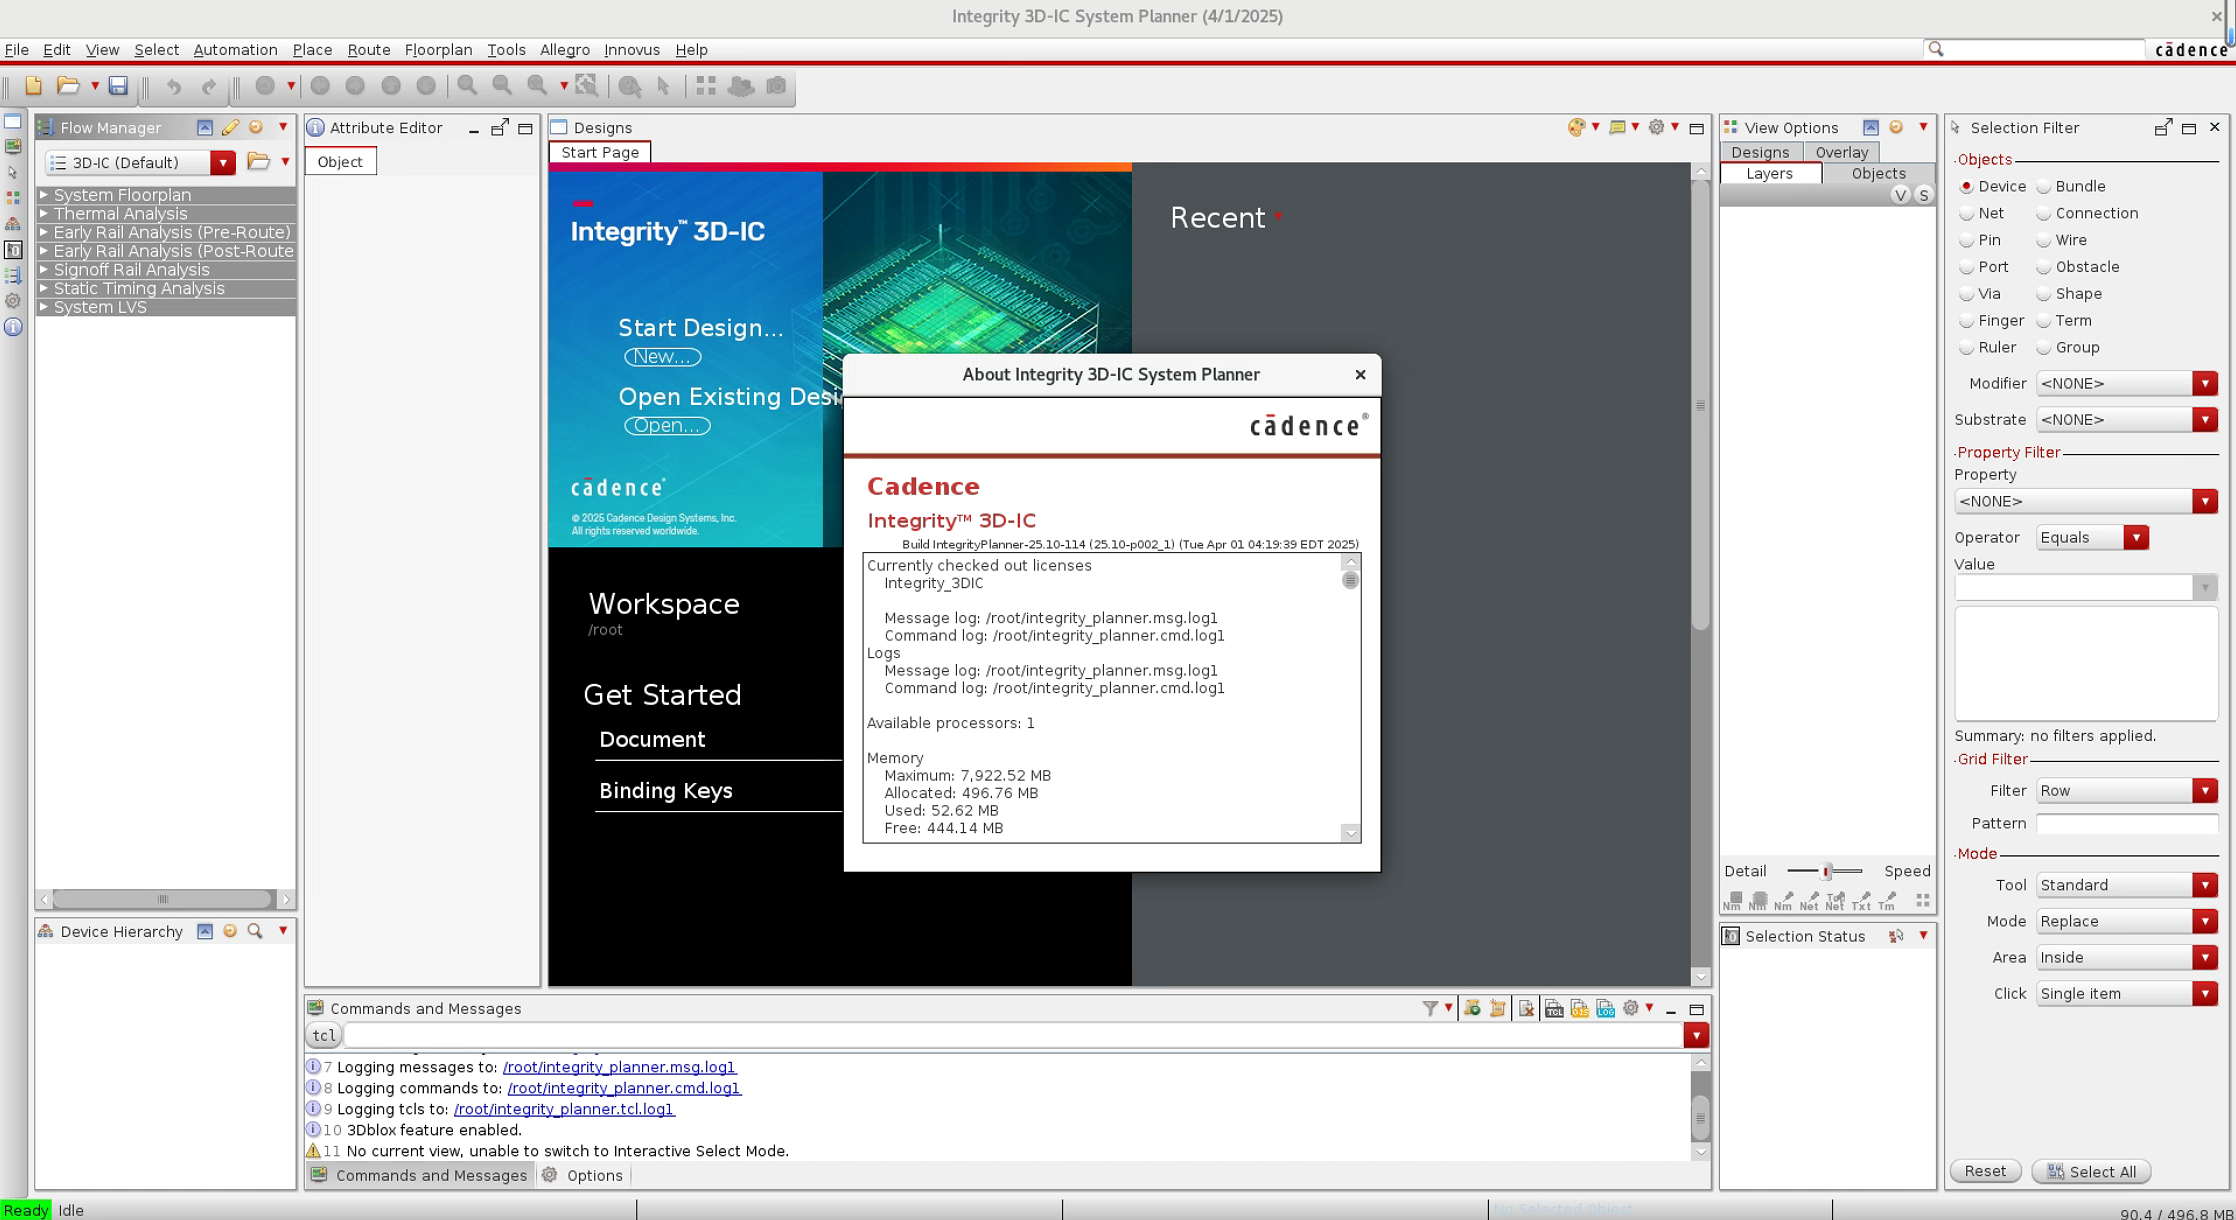Open the Innovus menu
This screenshot has height=1220, width=2236.
click(631, 50)
